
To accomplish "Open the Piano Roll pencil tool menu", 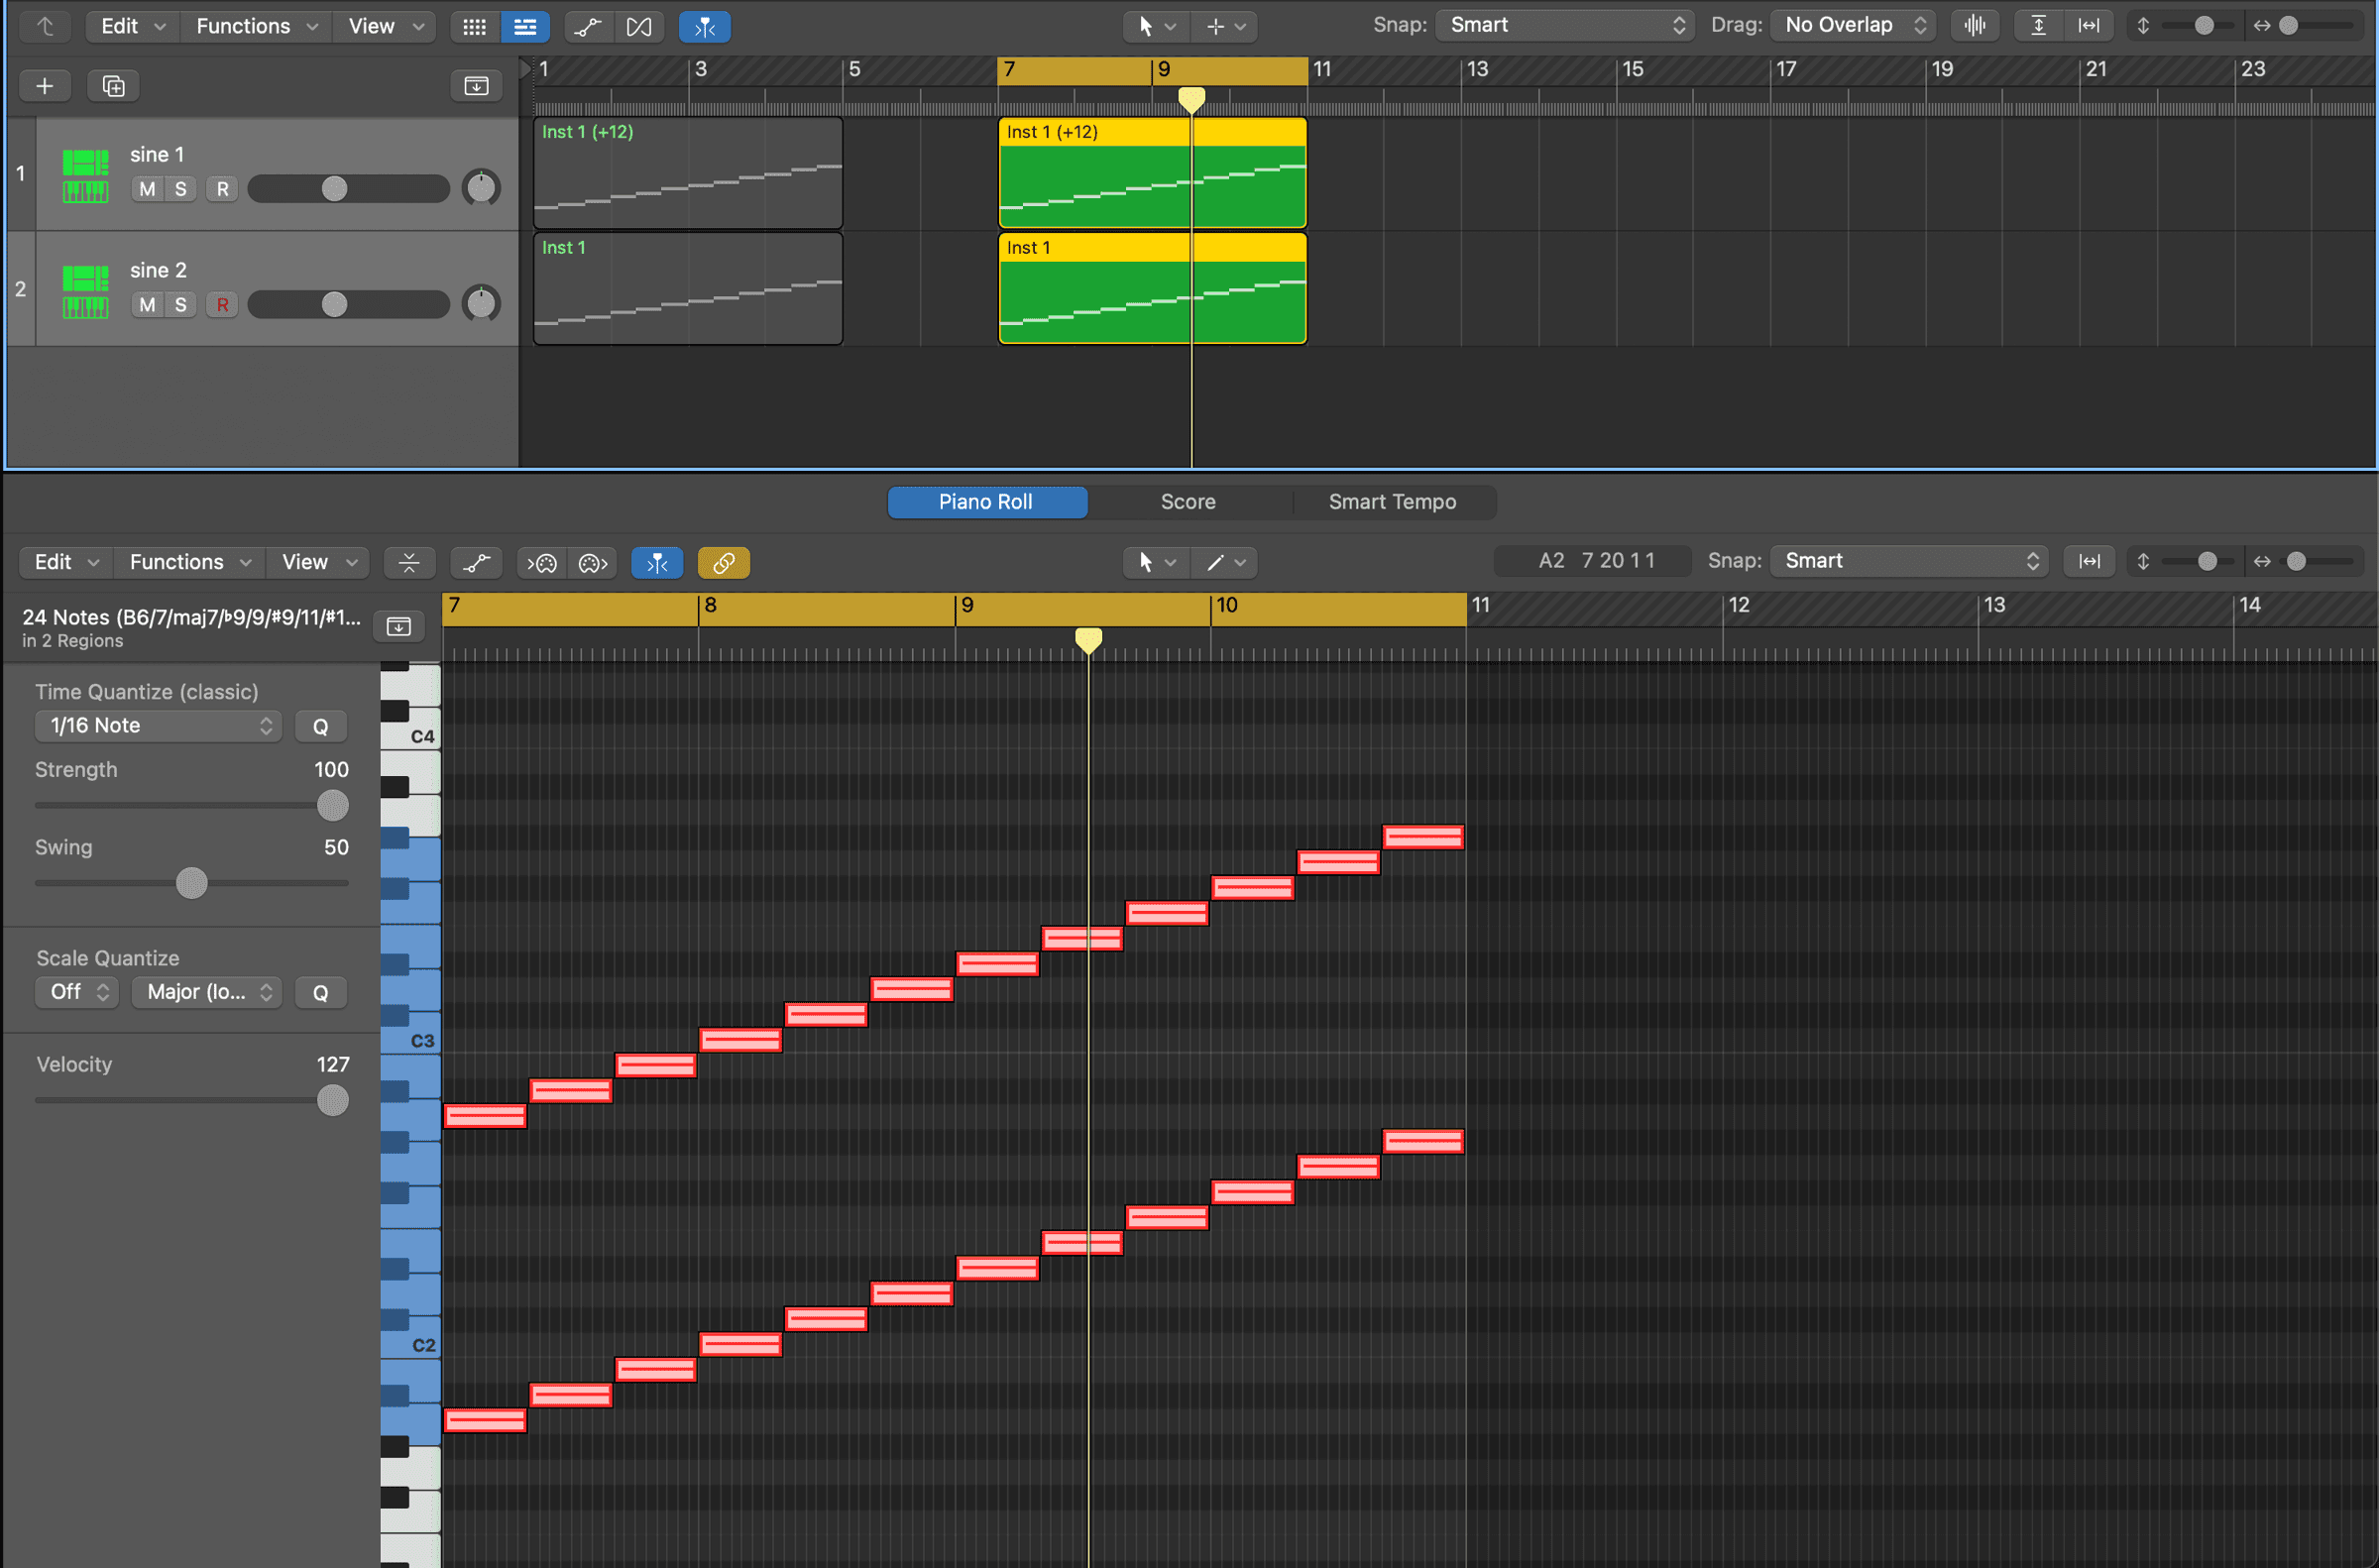I will pos(1225,563).
